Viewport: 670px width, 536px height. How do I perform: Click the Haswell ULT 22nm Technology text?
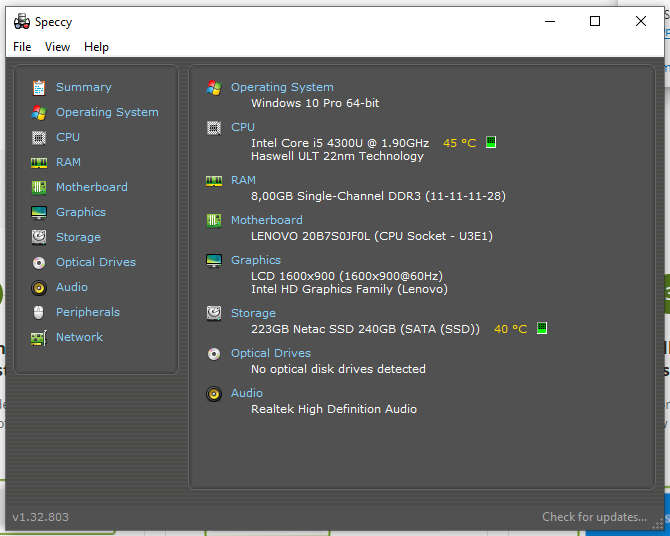click(x=338, y=156)
